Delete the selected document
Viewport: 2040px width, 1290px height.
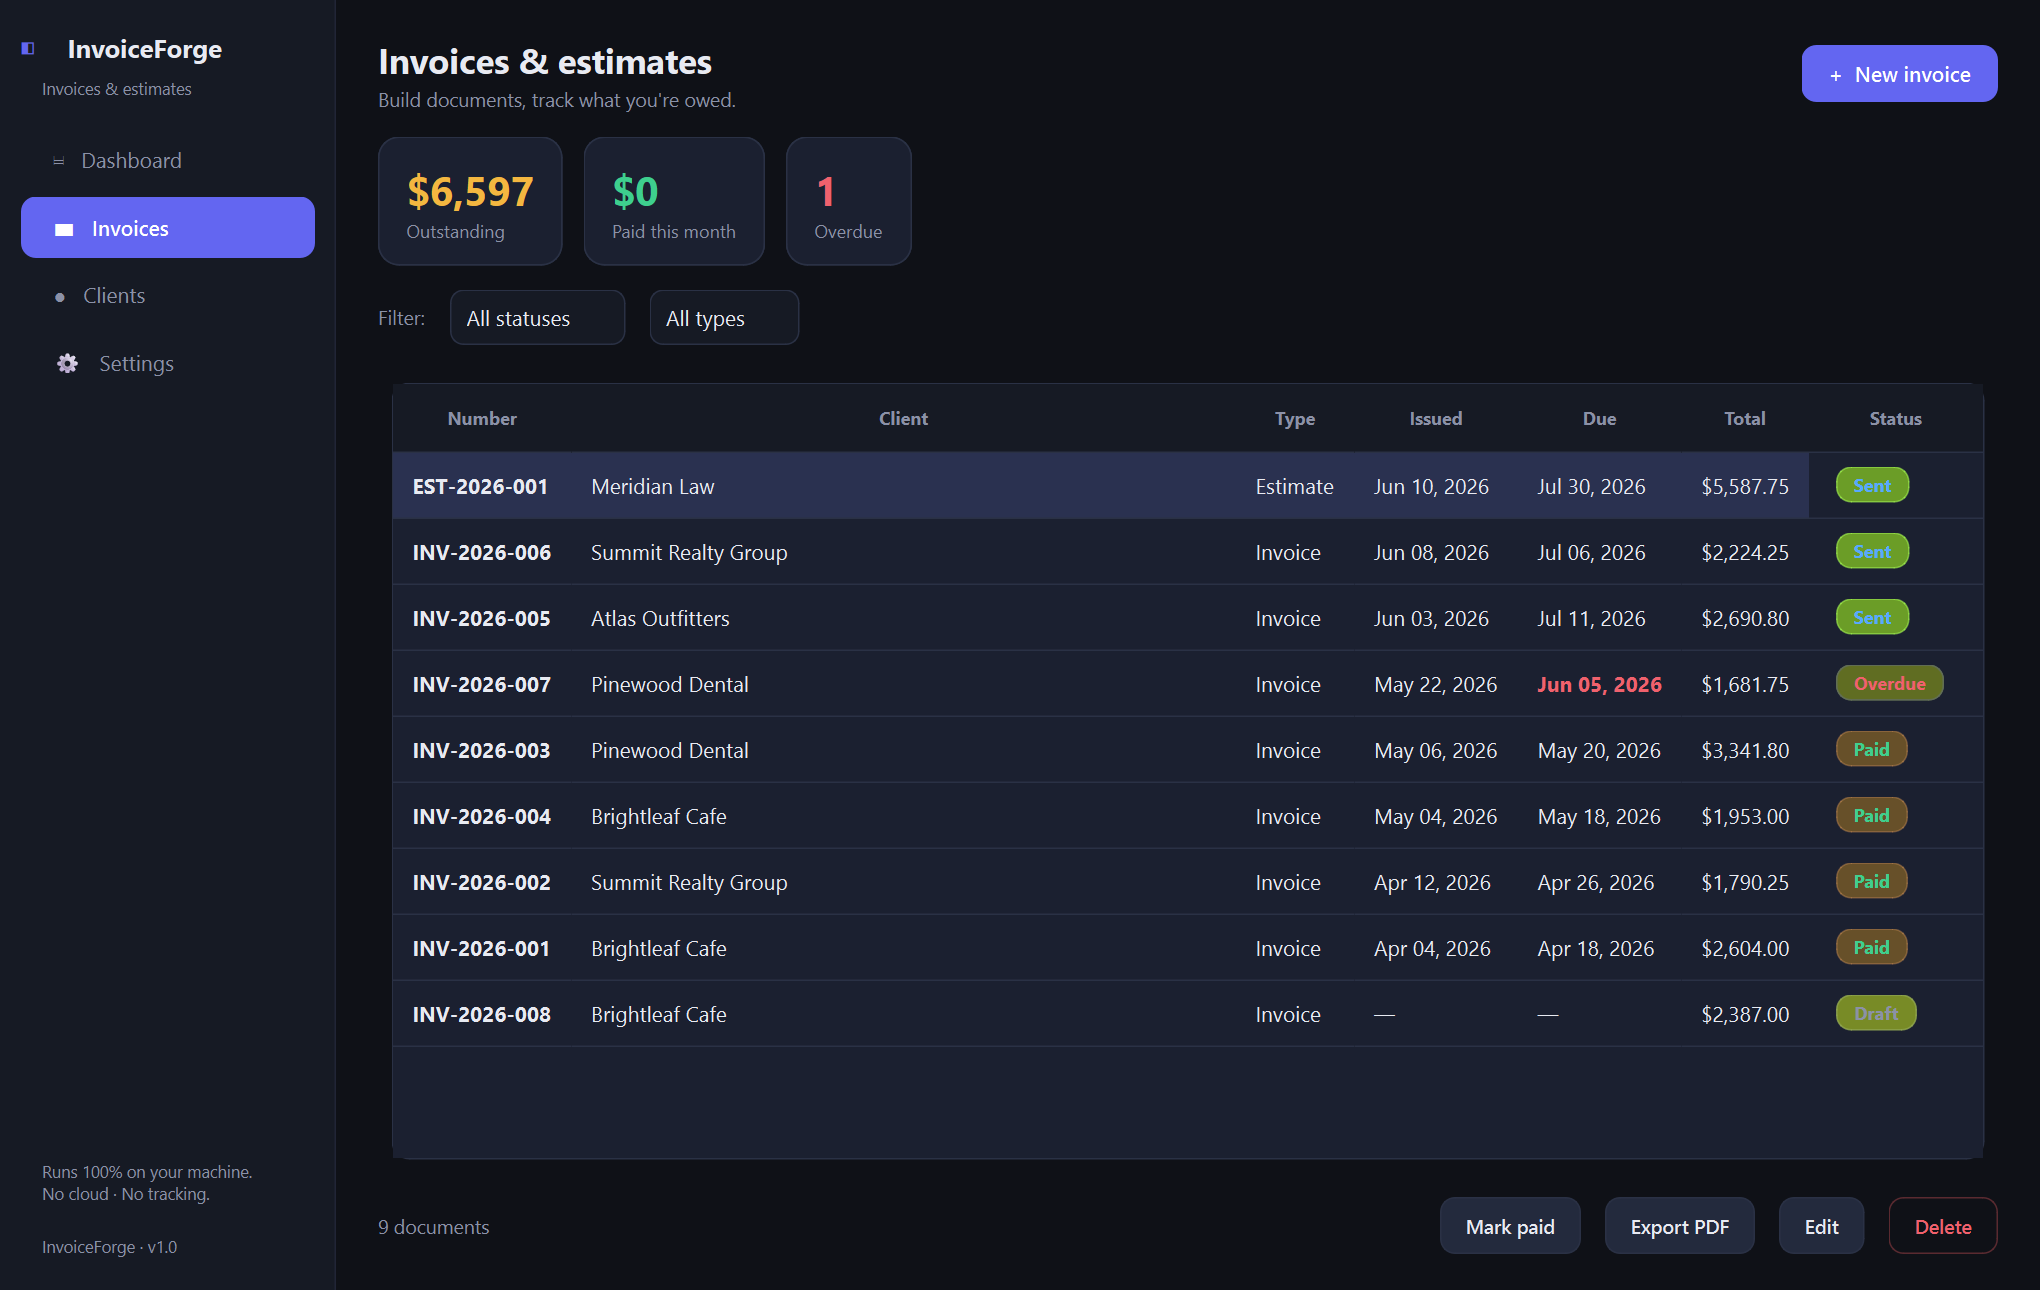click(1943, 1226)
